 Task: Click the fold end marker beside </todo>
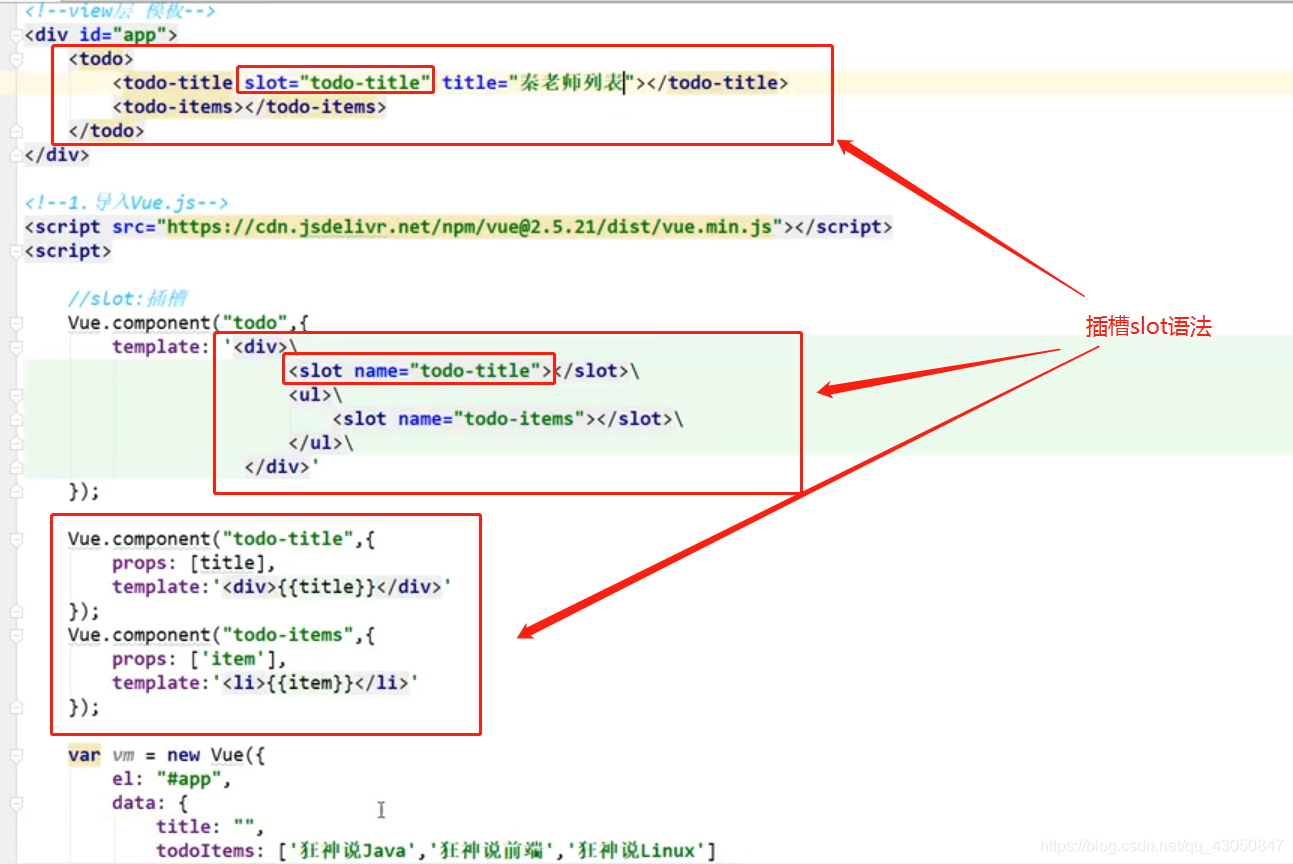point(15,131)
